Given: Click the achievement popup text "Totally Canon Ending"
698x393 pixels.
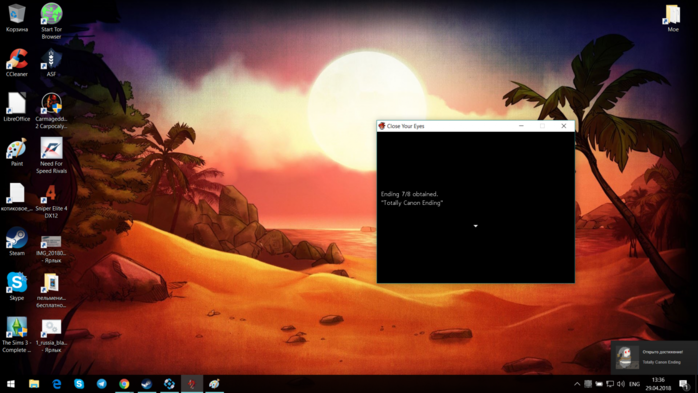Looking at the screenshot, I should (x=661, y=362).
